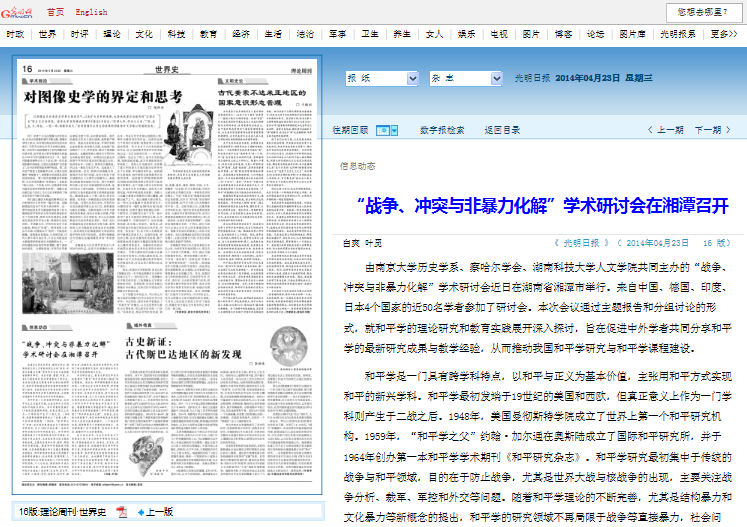This screenshot has height=527, width=747.
Task: Click the 信息动态 section label
Action: tap(357, 166)
